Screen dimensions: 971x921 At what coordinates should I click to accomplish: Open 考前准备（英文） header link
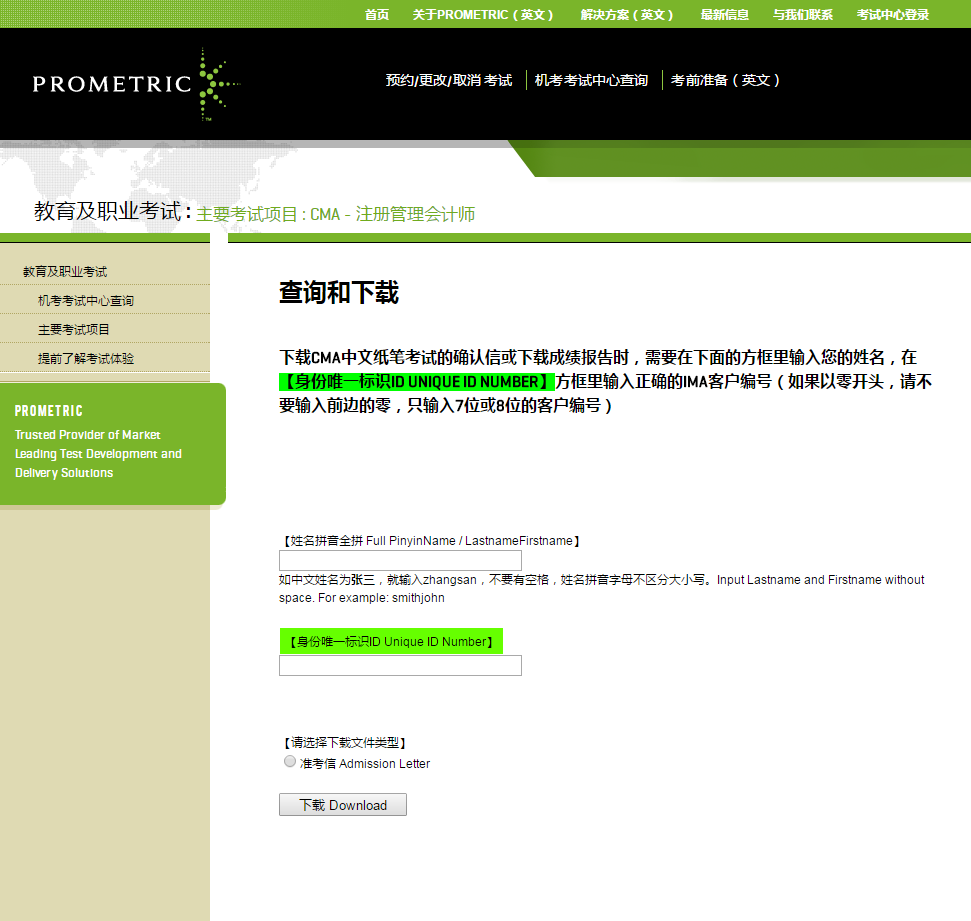(725, 80)
